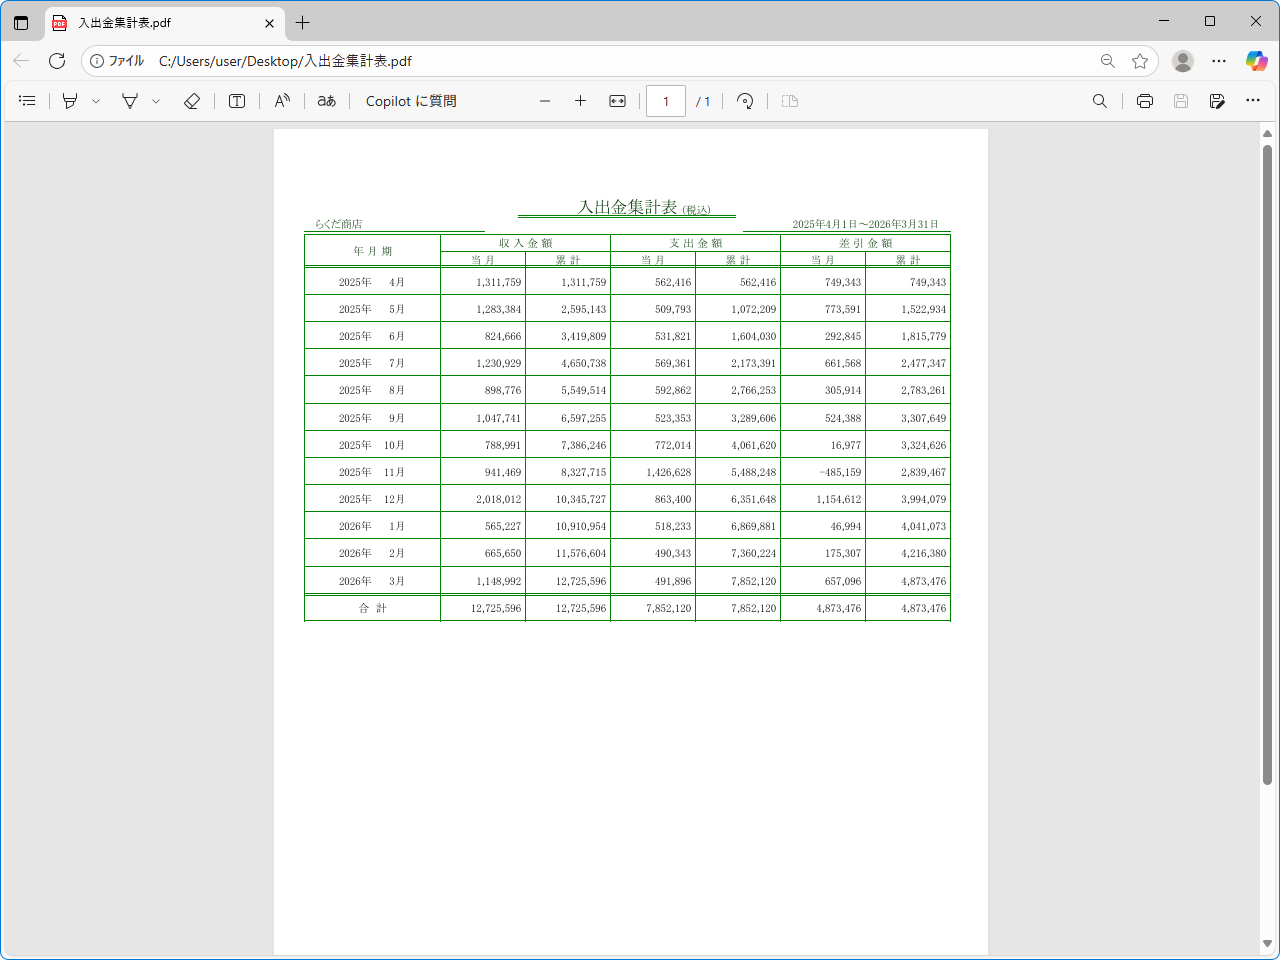The width and height of the screenshot is (1280, 960).
Task: Click the Add text tool
Action: (x=237, y=101)
